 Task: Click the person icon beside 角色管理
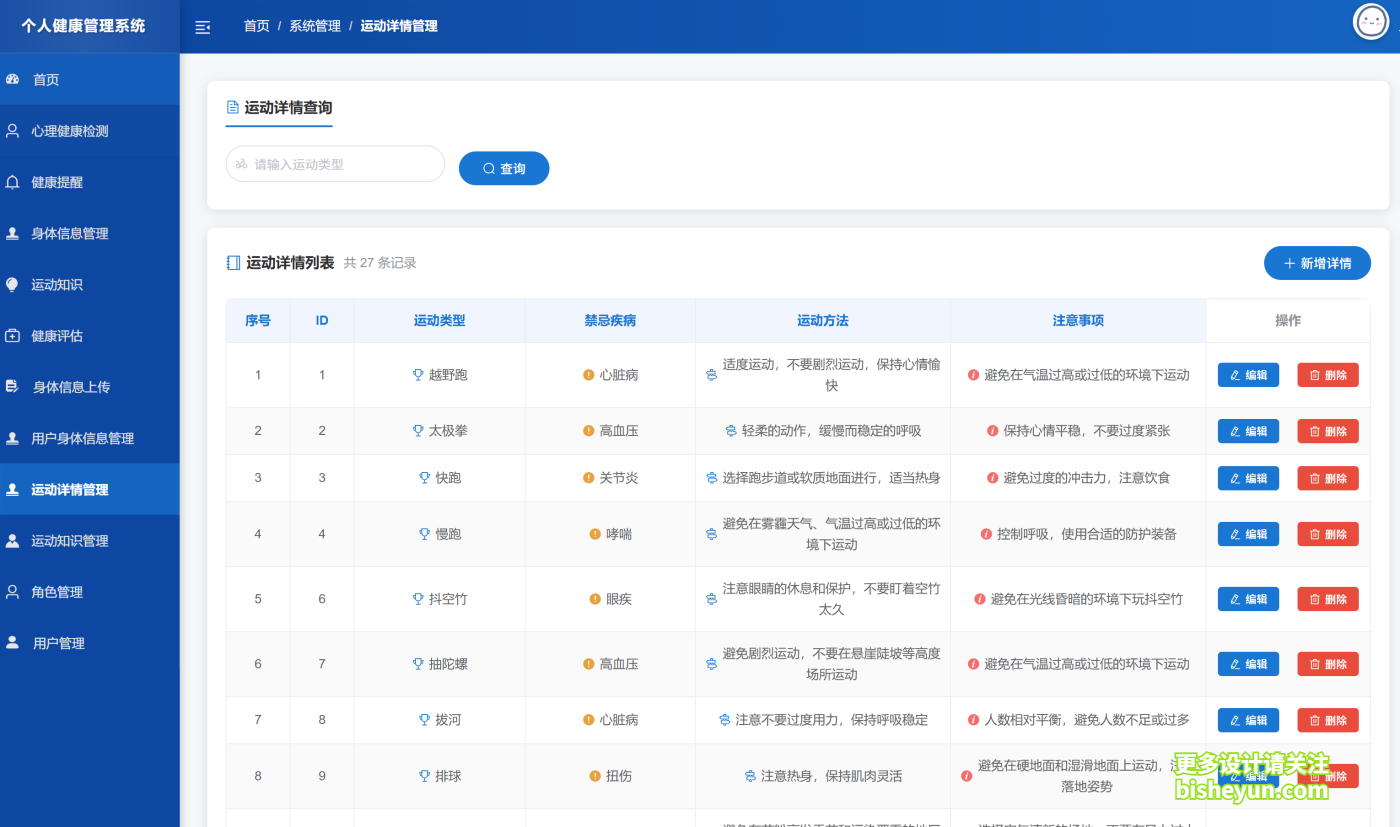(x=13, y=591)
